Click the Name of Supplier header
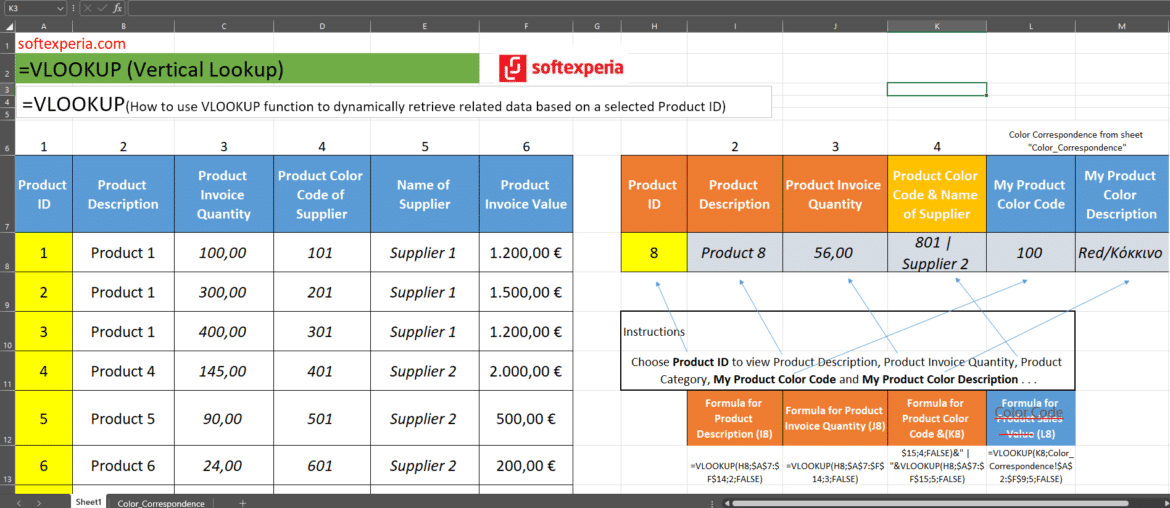Image resolution: width=1170 pixels, height=508 pixels. coord(425,194)
